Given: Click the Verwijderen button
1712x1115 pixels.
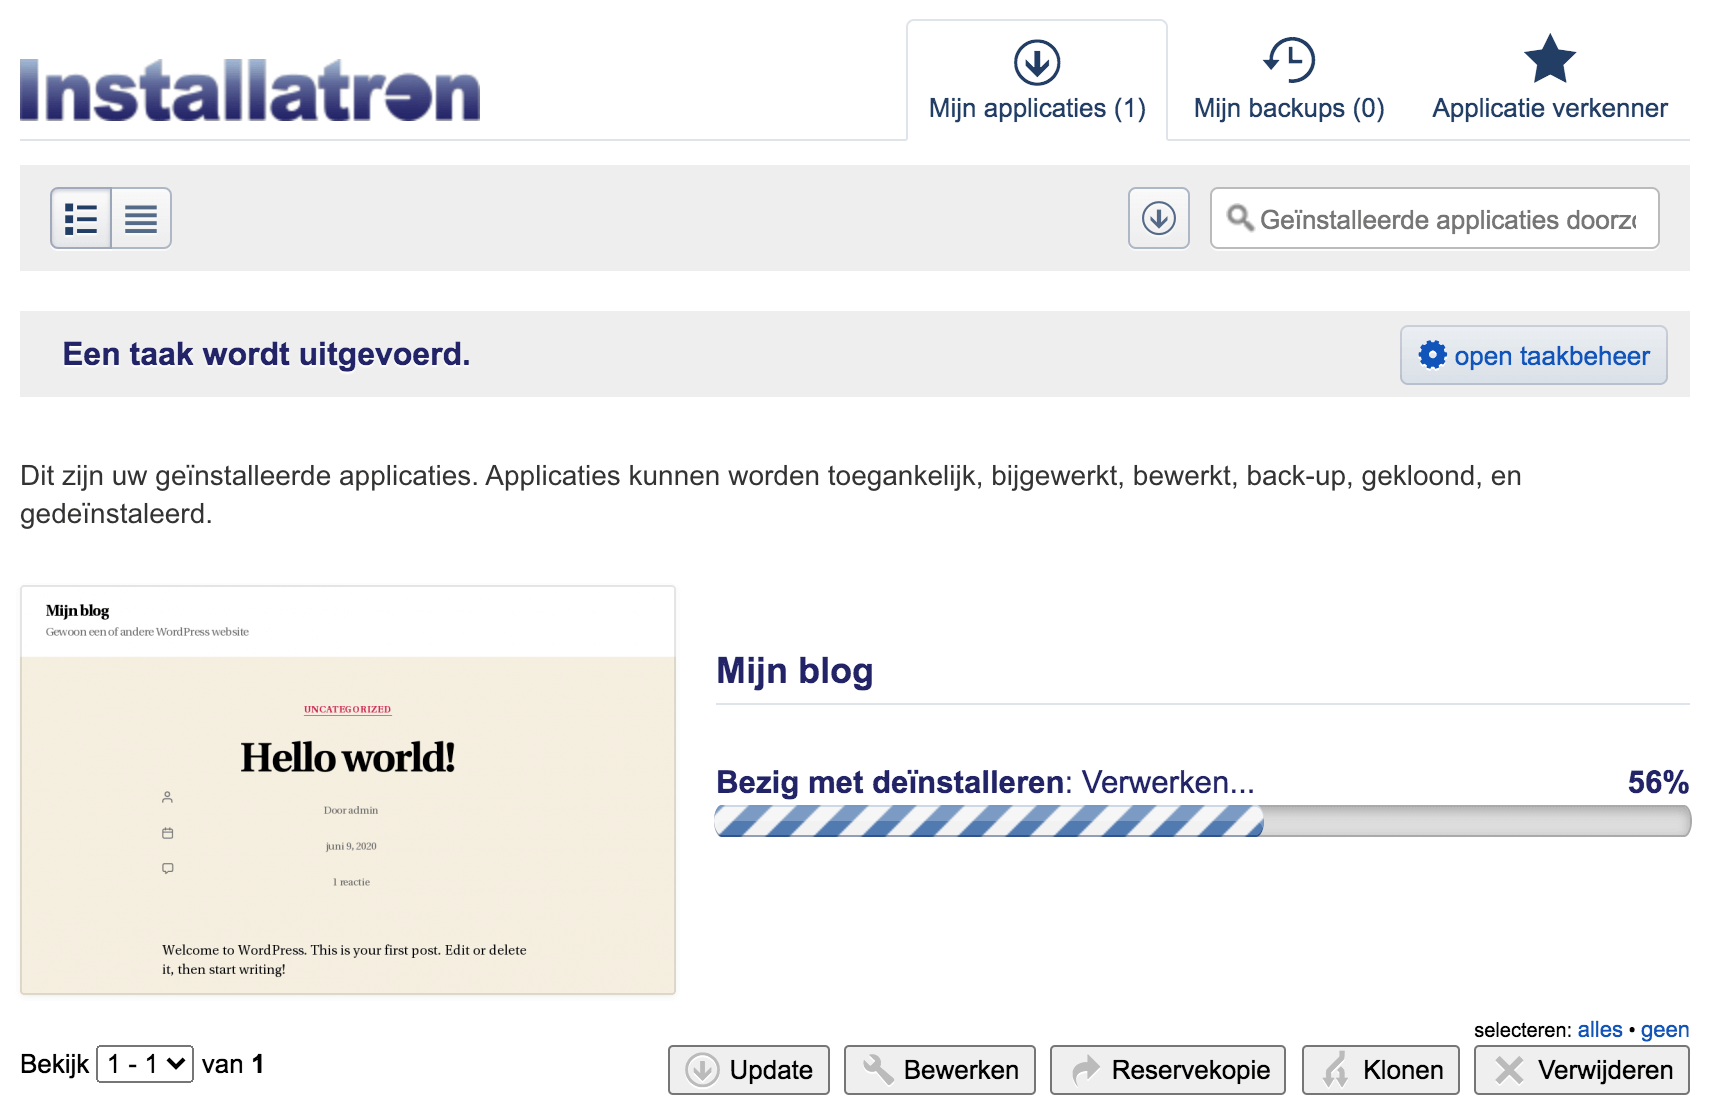Looking at the screenshot, I should [1582, 1070].
